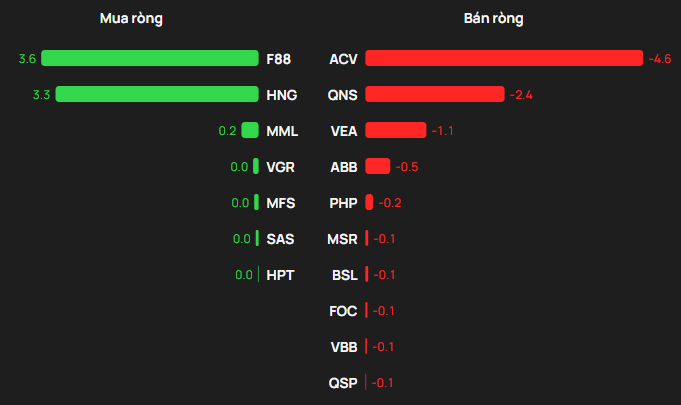Select the red VEA bar

(396, 130)
